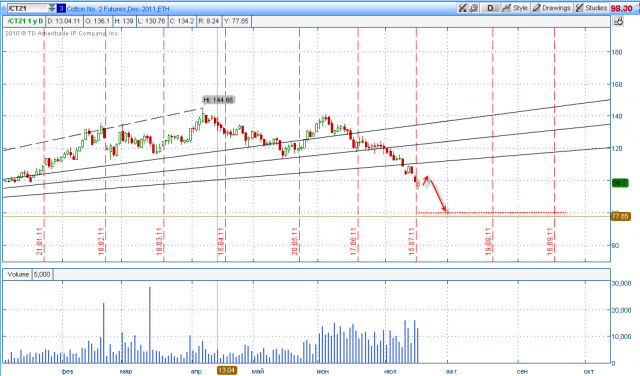
Task: Click the D: 13.04.11 date cell
Action: click(x=64, y=21)
